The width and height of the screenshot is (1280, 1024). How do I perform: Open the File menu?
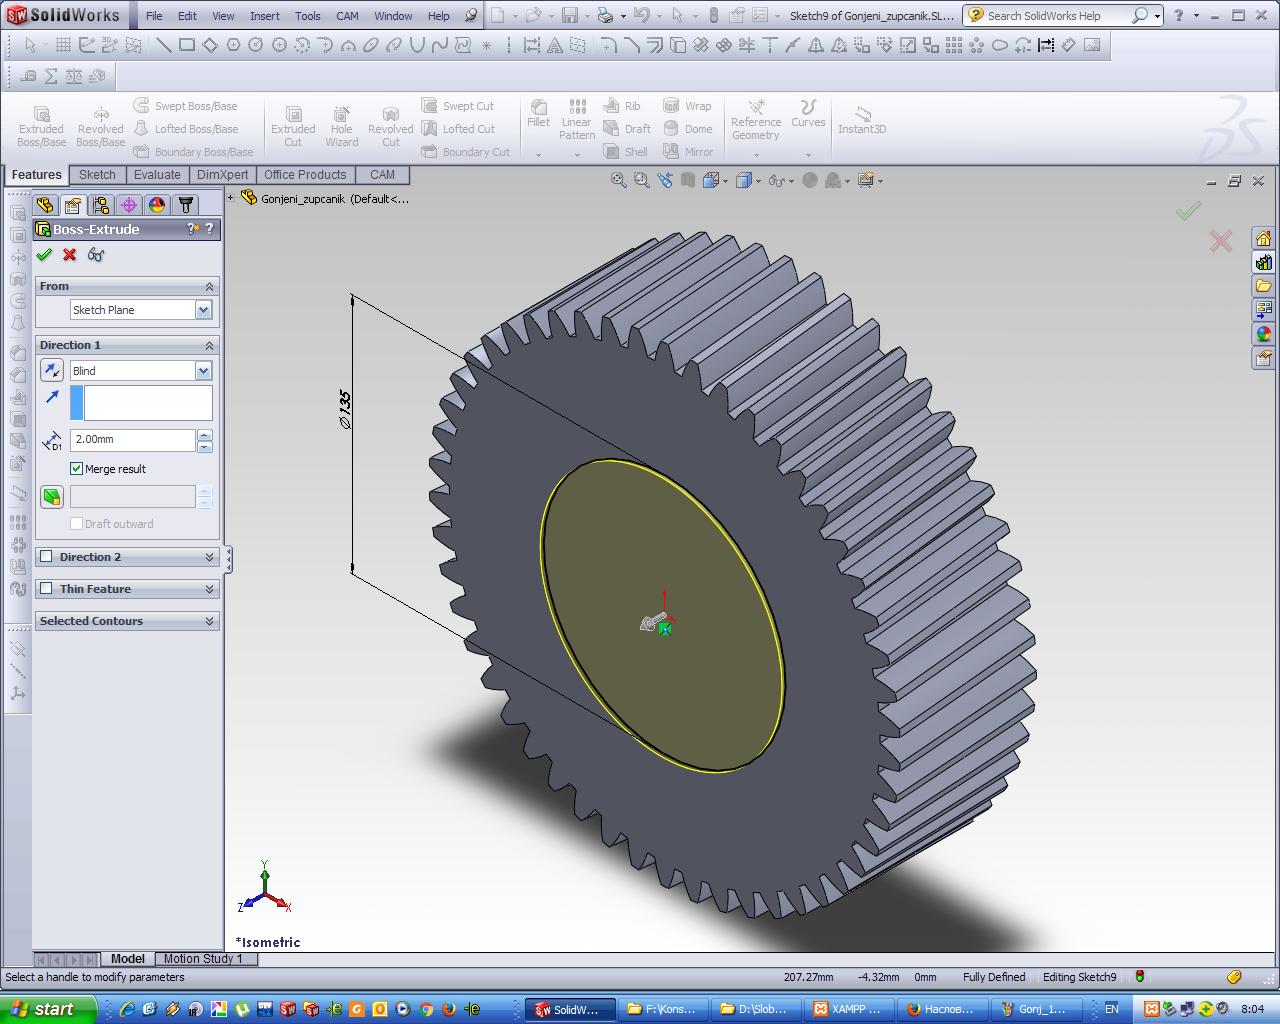154,16
